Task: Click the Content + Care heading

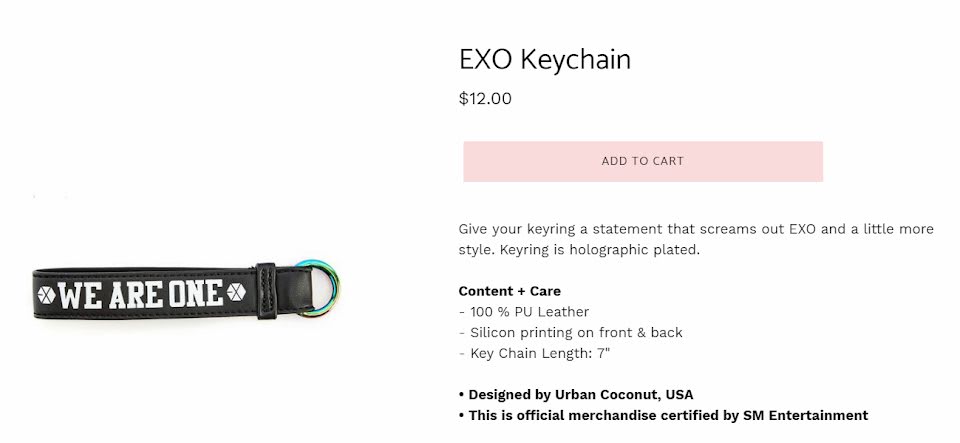Action: coord(509,291)
